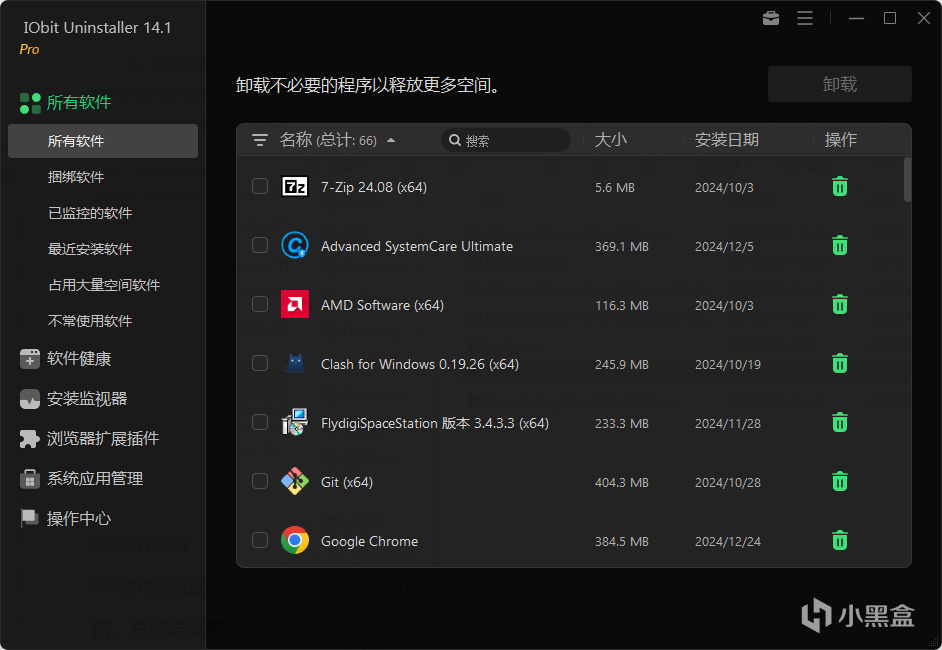942x650 pixels.
Task: Click the 浏览器扩展插件 puzzle icon
Action: point(29,439)
